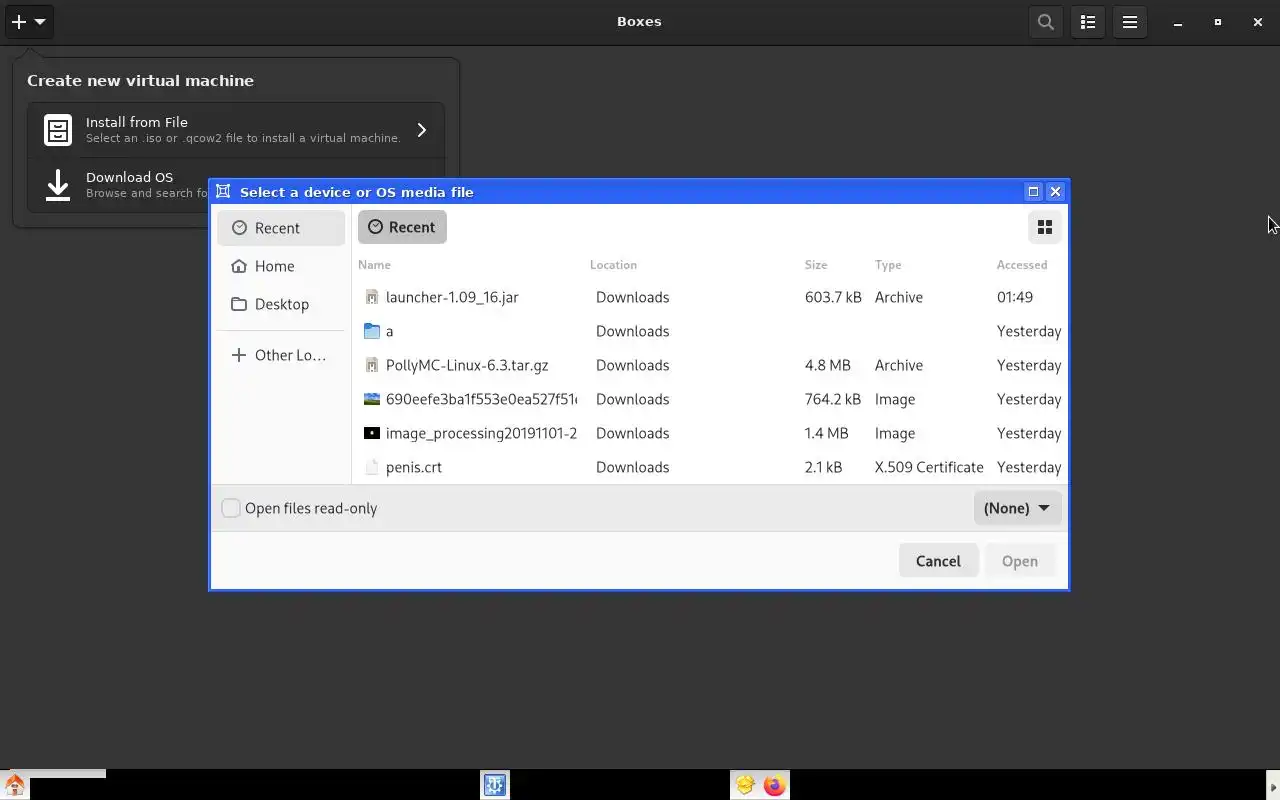Click the yellow taskbar tray icon
Image resolution: width=1280 pixels, height=800 pixels.
click(x=745, y=785)
